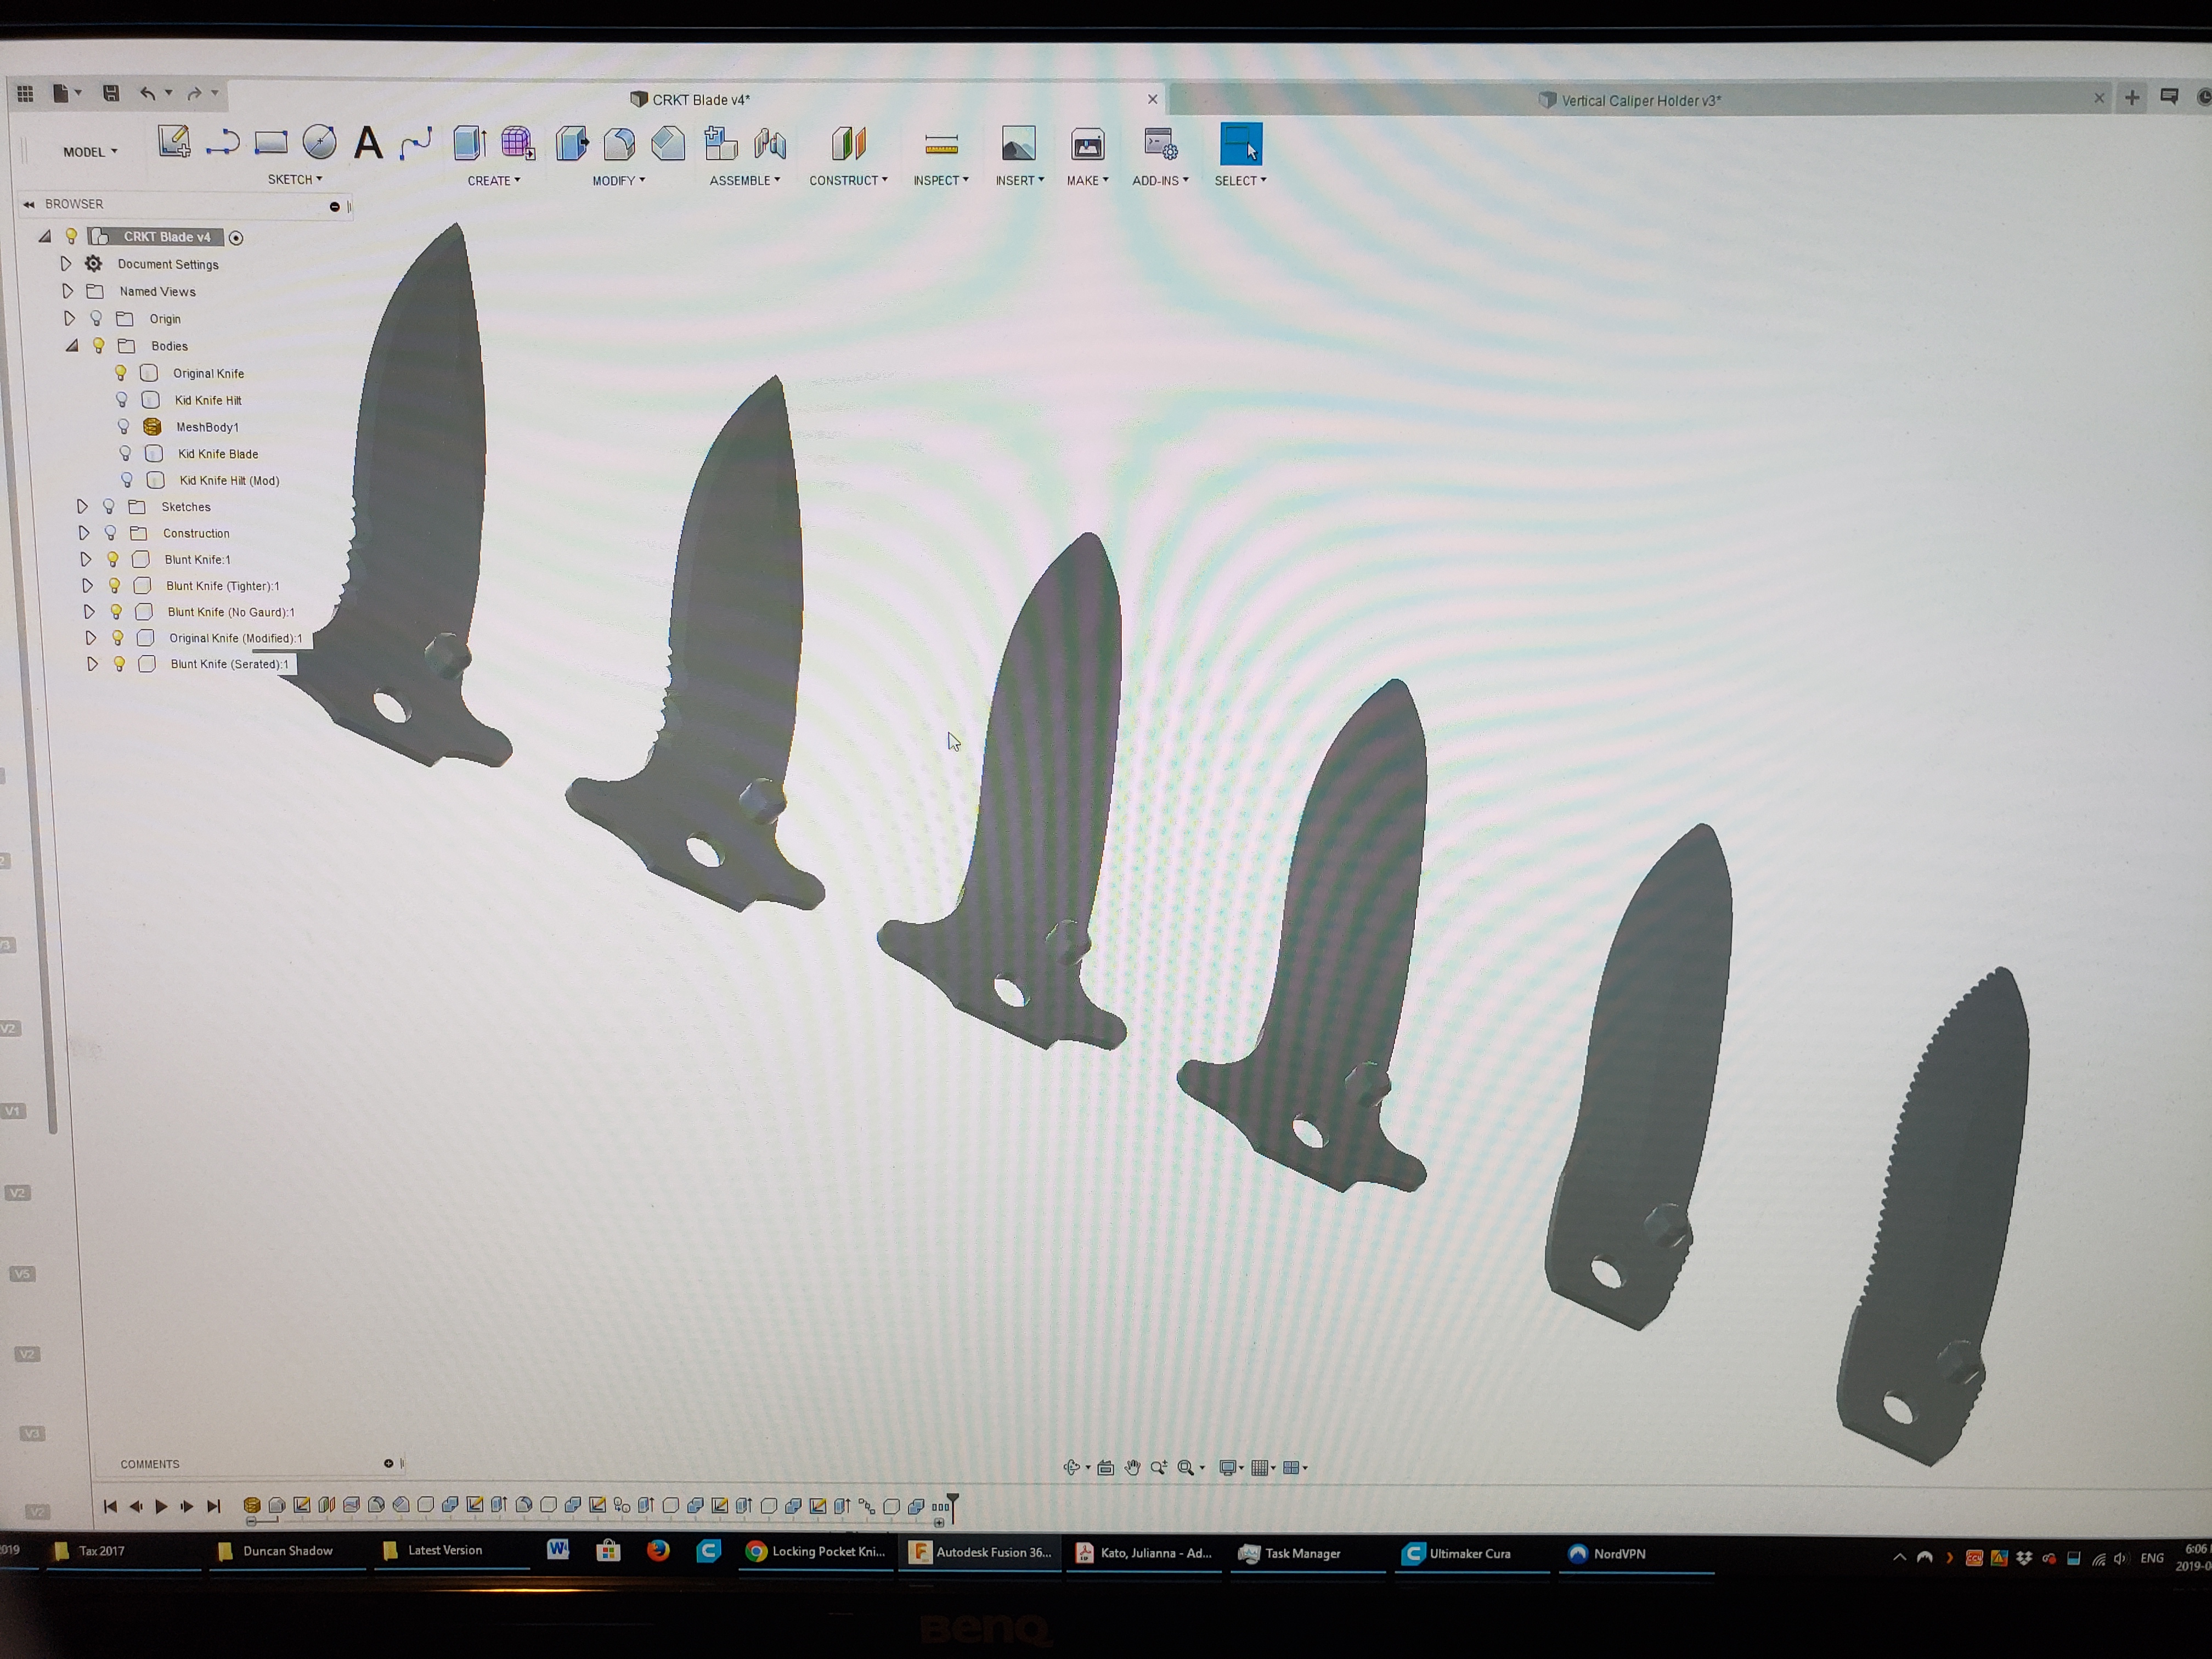Toggle visibility bulb of MeshBody1
The width and height of the screenshot is (2212, 1659).
click(124, 427)
